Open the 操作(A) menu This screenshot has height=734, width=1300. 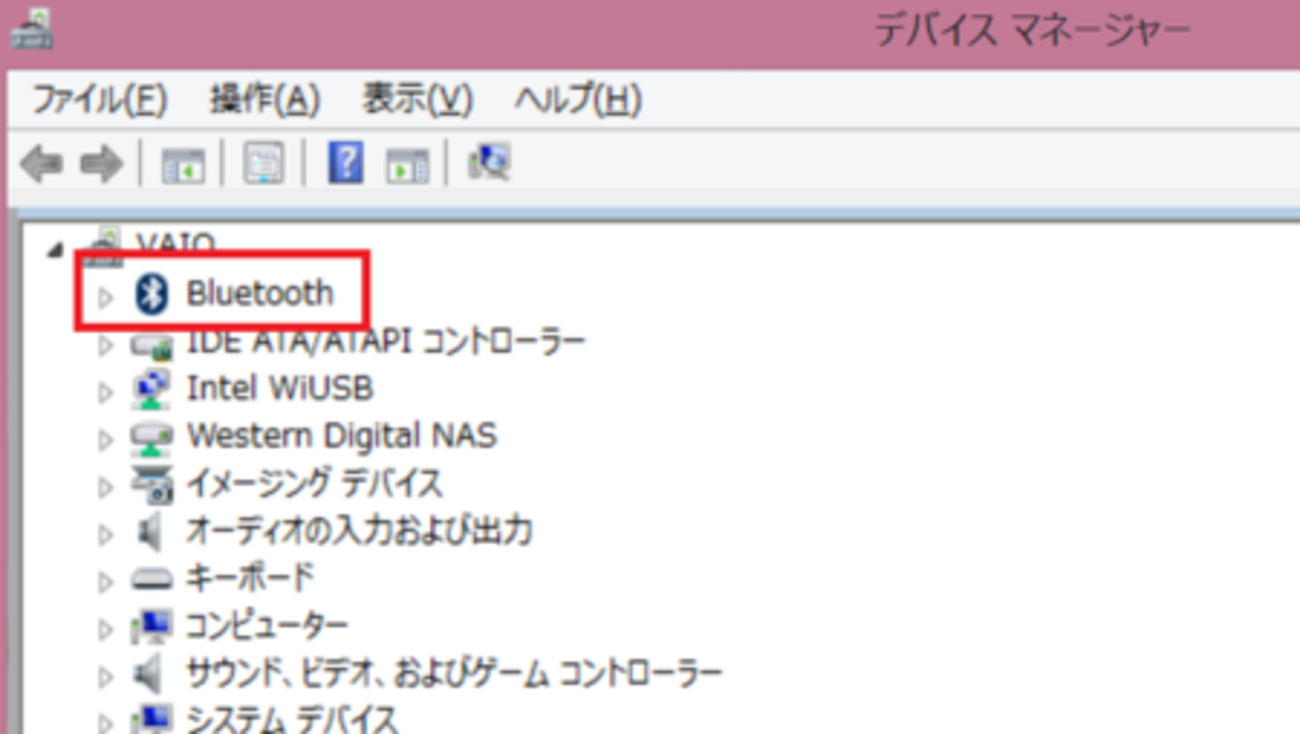[265, 100]
